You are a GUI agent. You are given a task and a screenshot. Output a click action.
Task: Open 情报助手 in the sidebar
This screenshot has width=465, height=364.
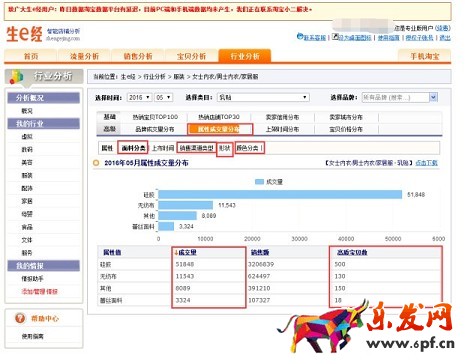pyautogui.click(x=32, y=279)
